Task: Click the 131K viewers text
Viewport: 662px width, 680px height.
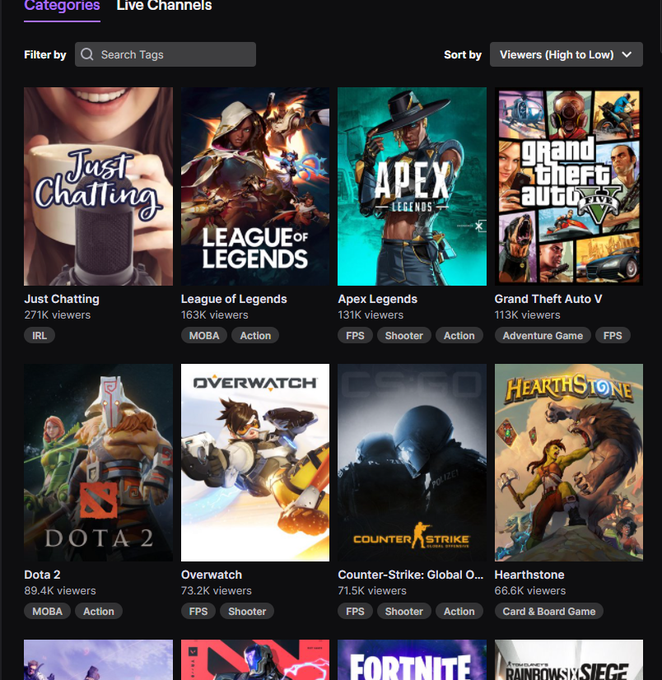Action: (x=370, y=315)
